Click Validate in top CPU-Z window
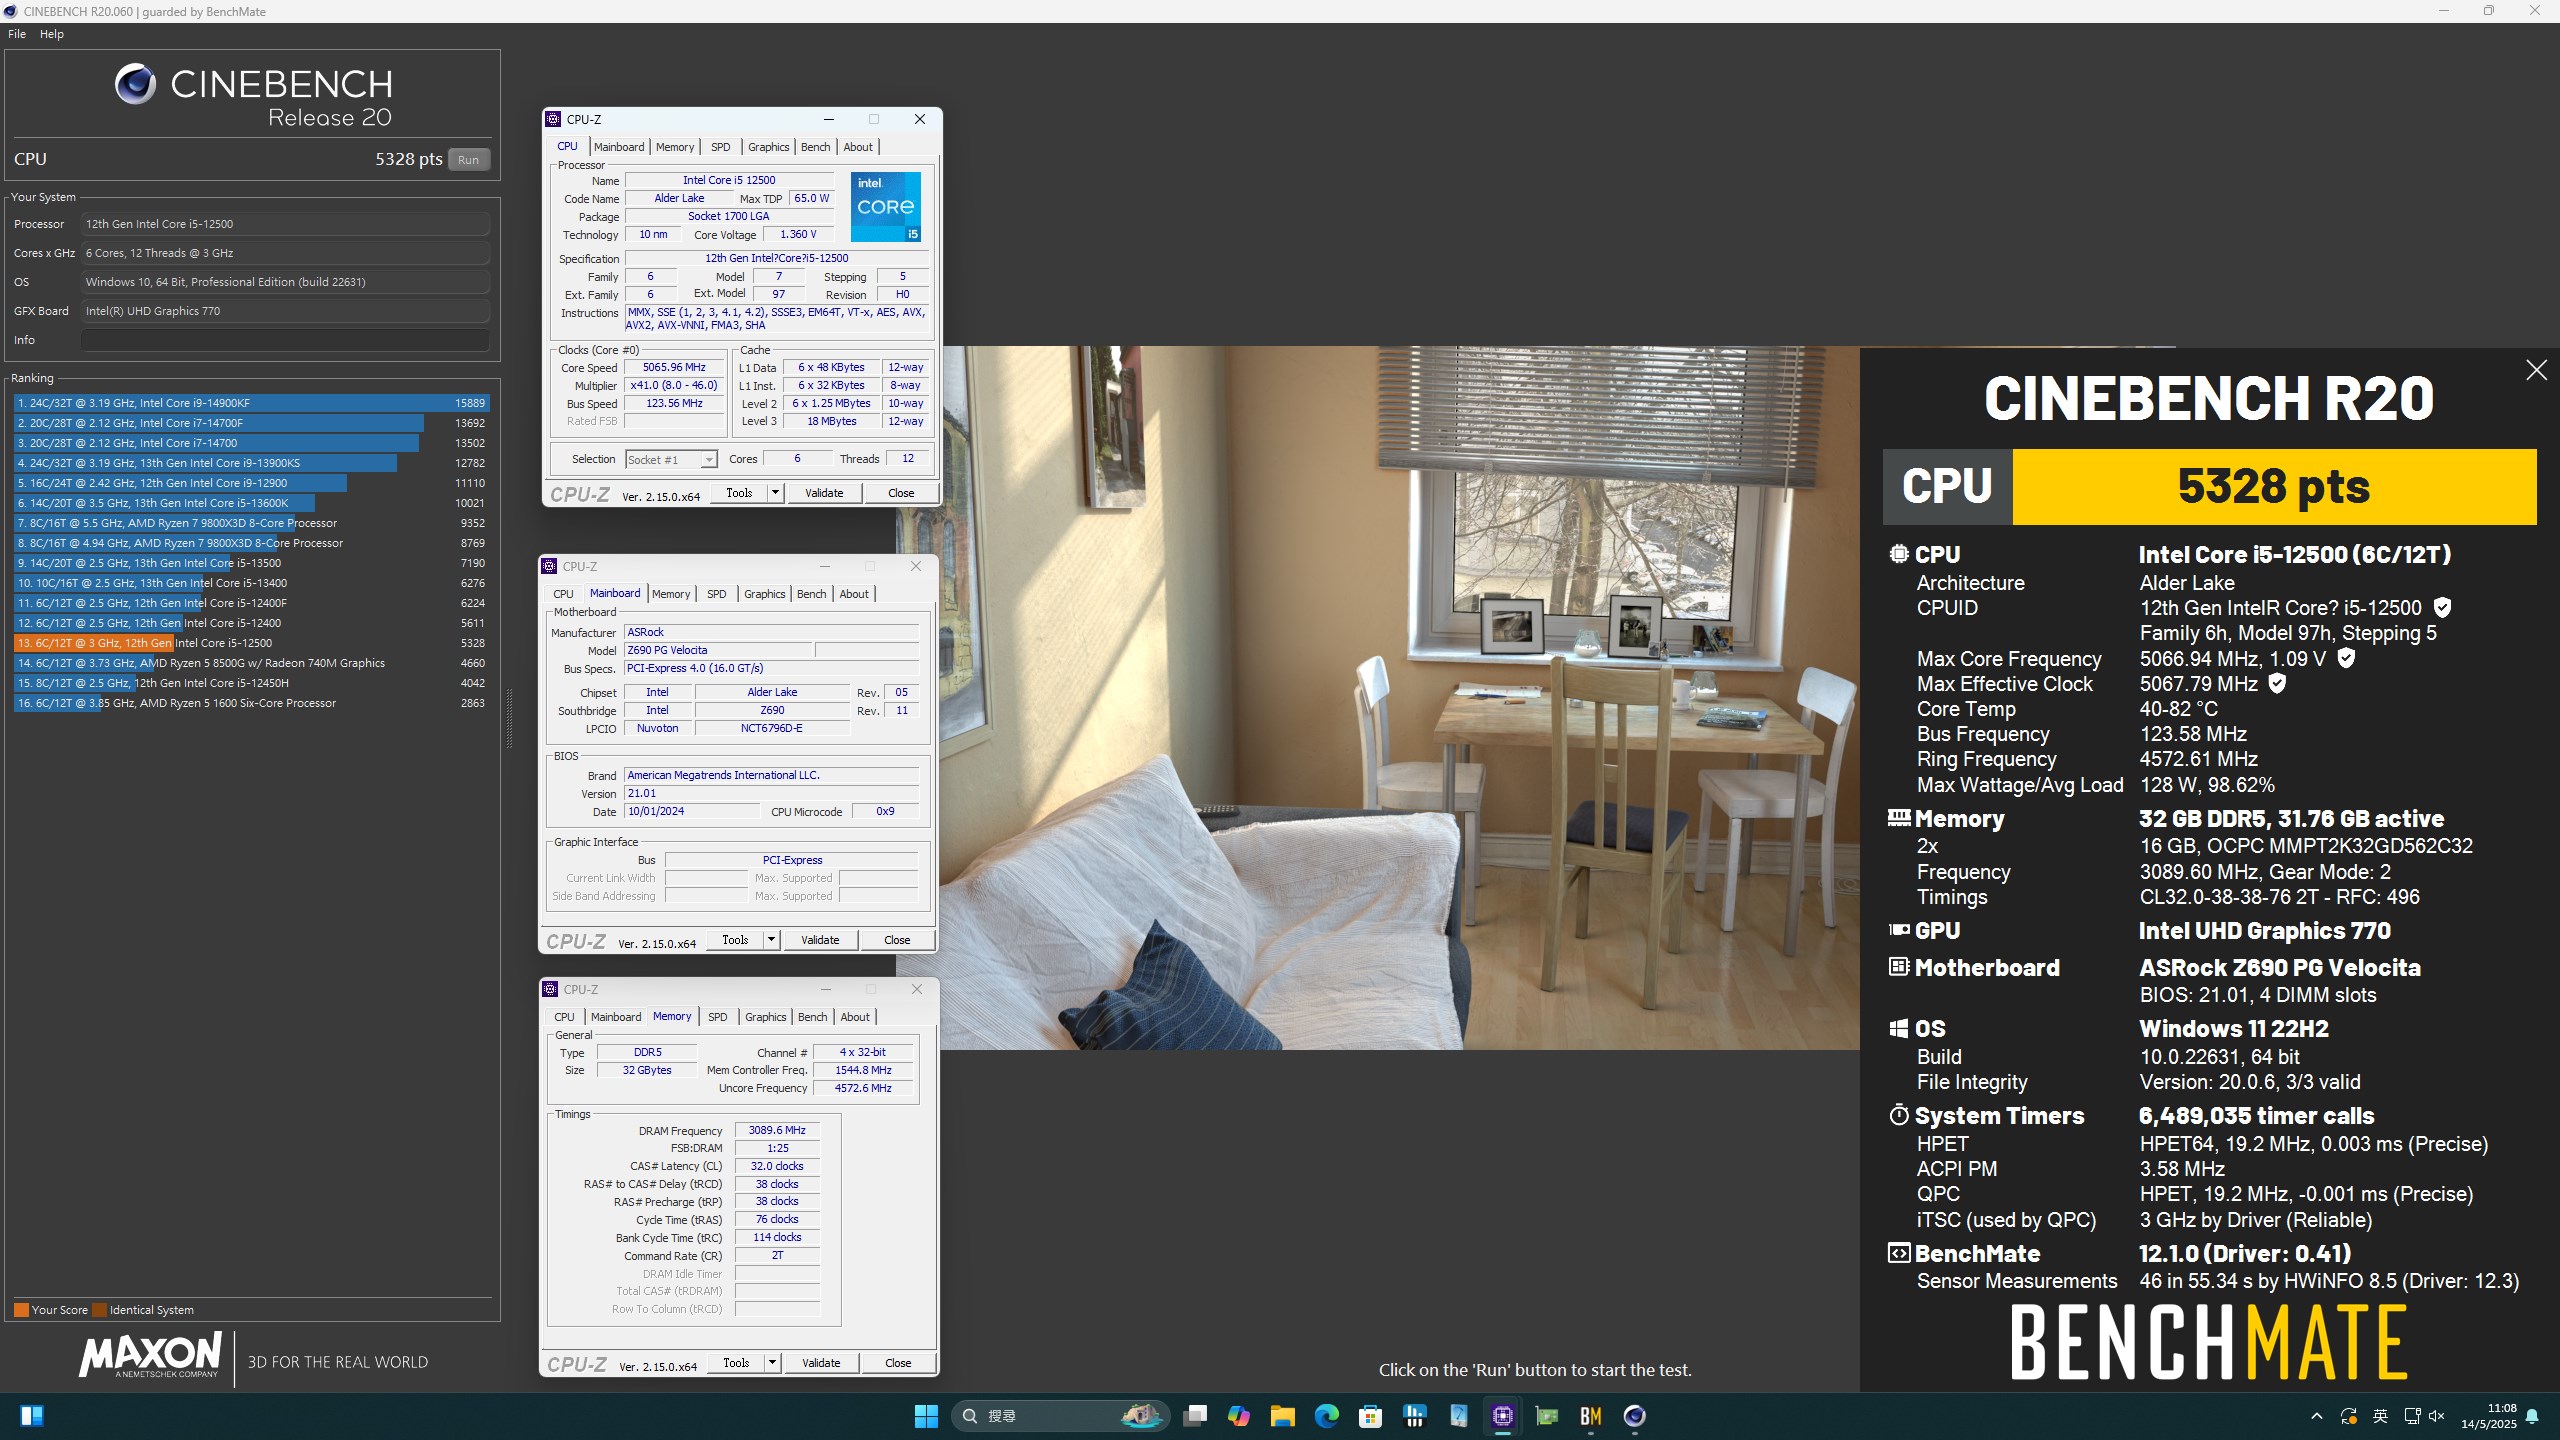 click(824, 493)
